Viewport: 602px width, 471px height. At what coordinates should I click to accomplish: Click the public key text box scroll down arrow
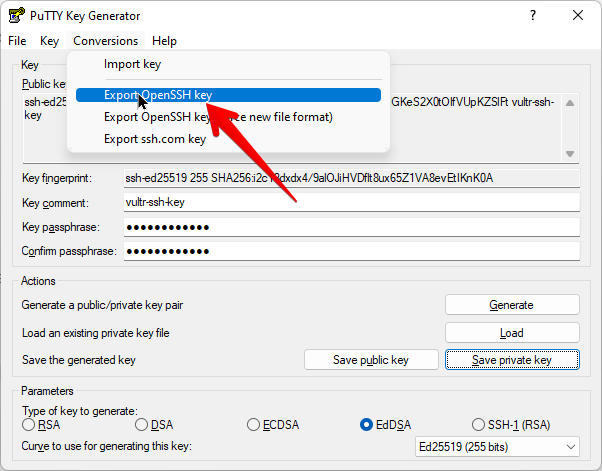pyautogui.click(x=570, y=154)
